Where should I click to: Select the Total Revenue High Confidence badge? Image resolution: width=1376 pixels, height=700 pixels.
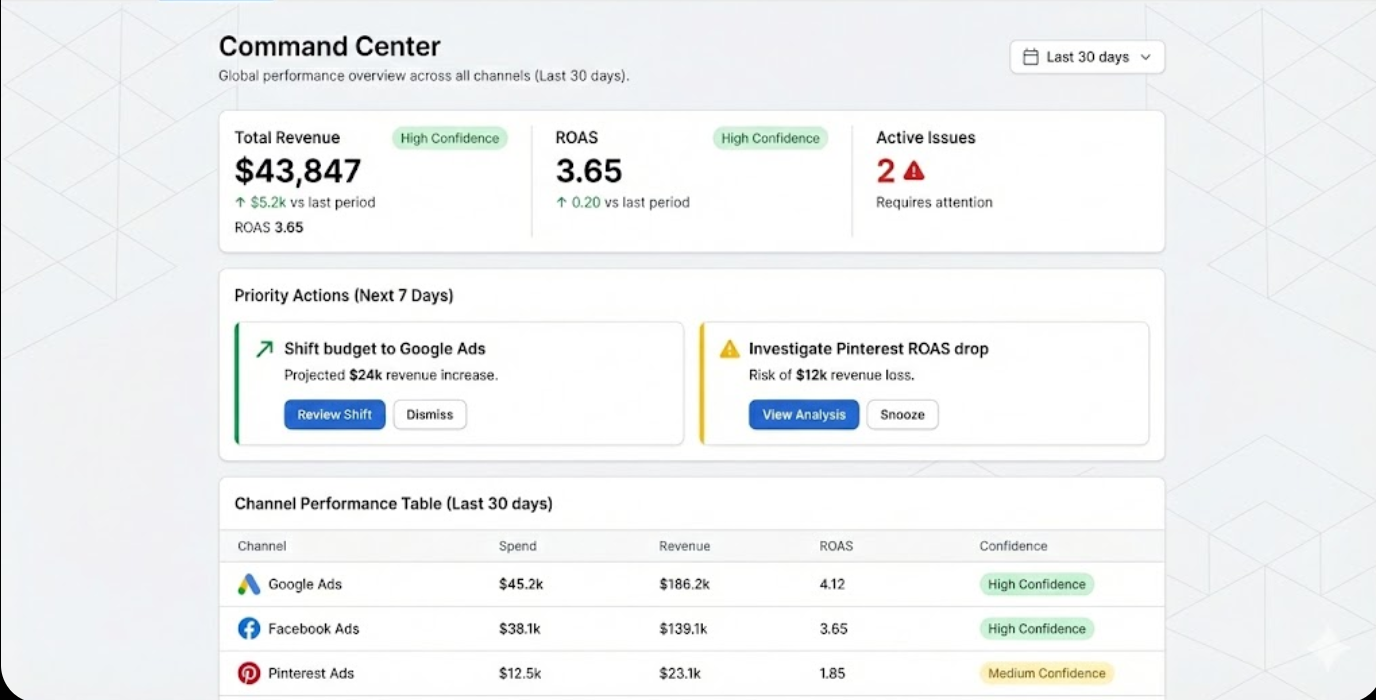(x=450, y=139)
